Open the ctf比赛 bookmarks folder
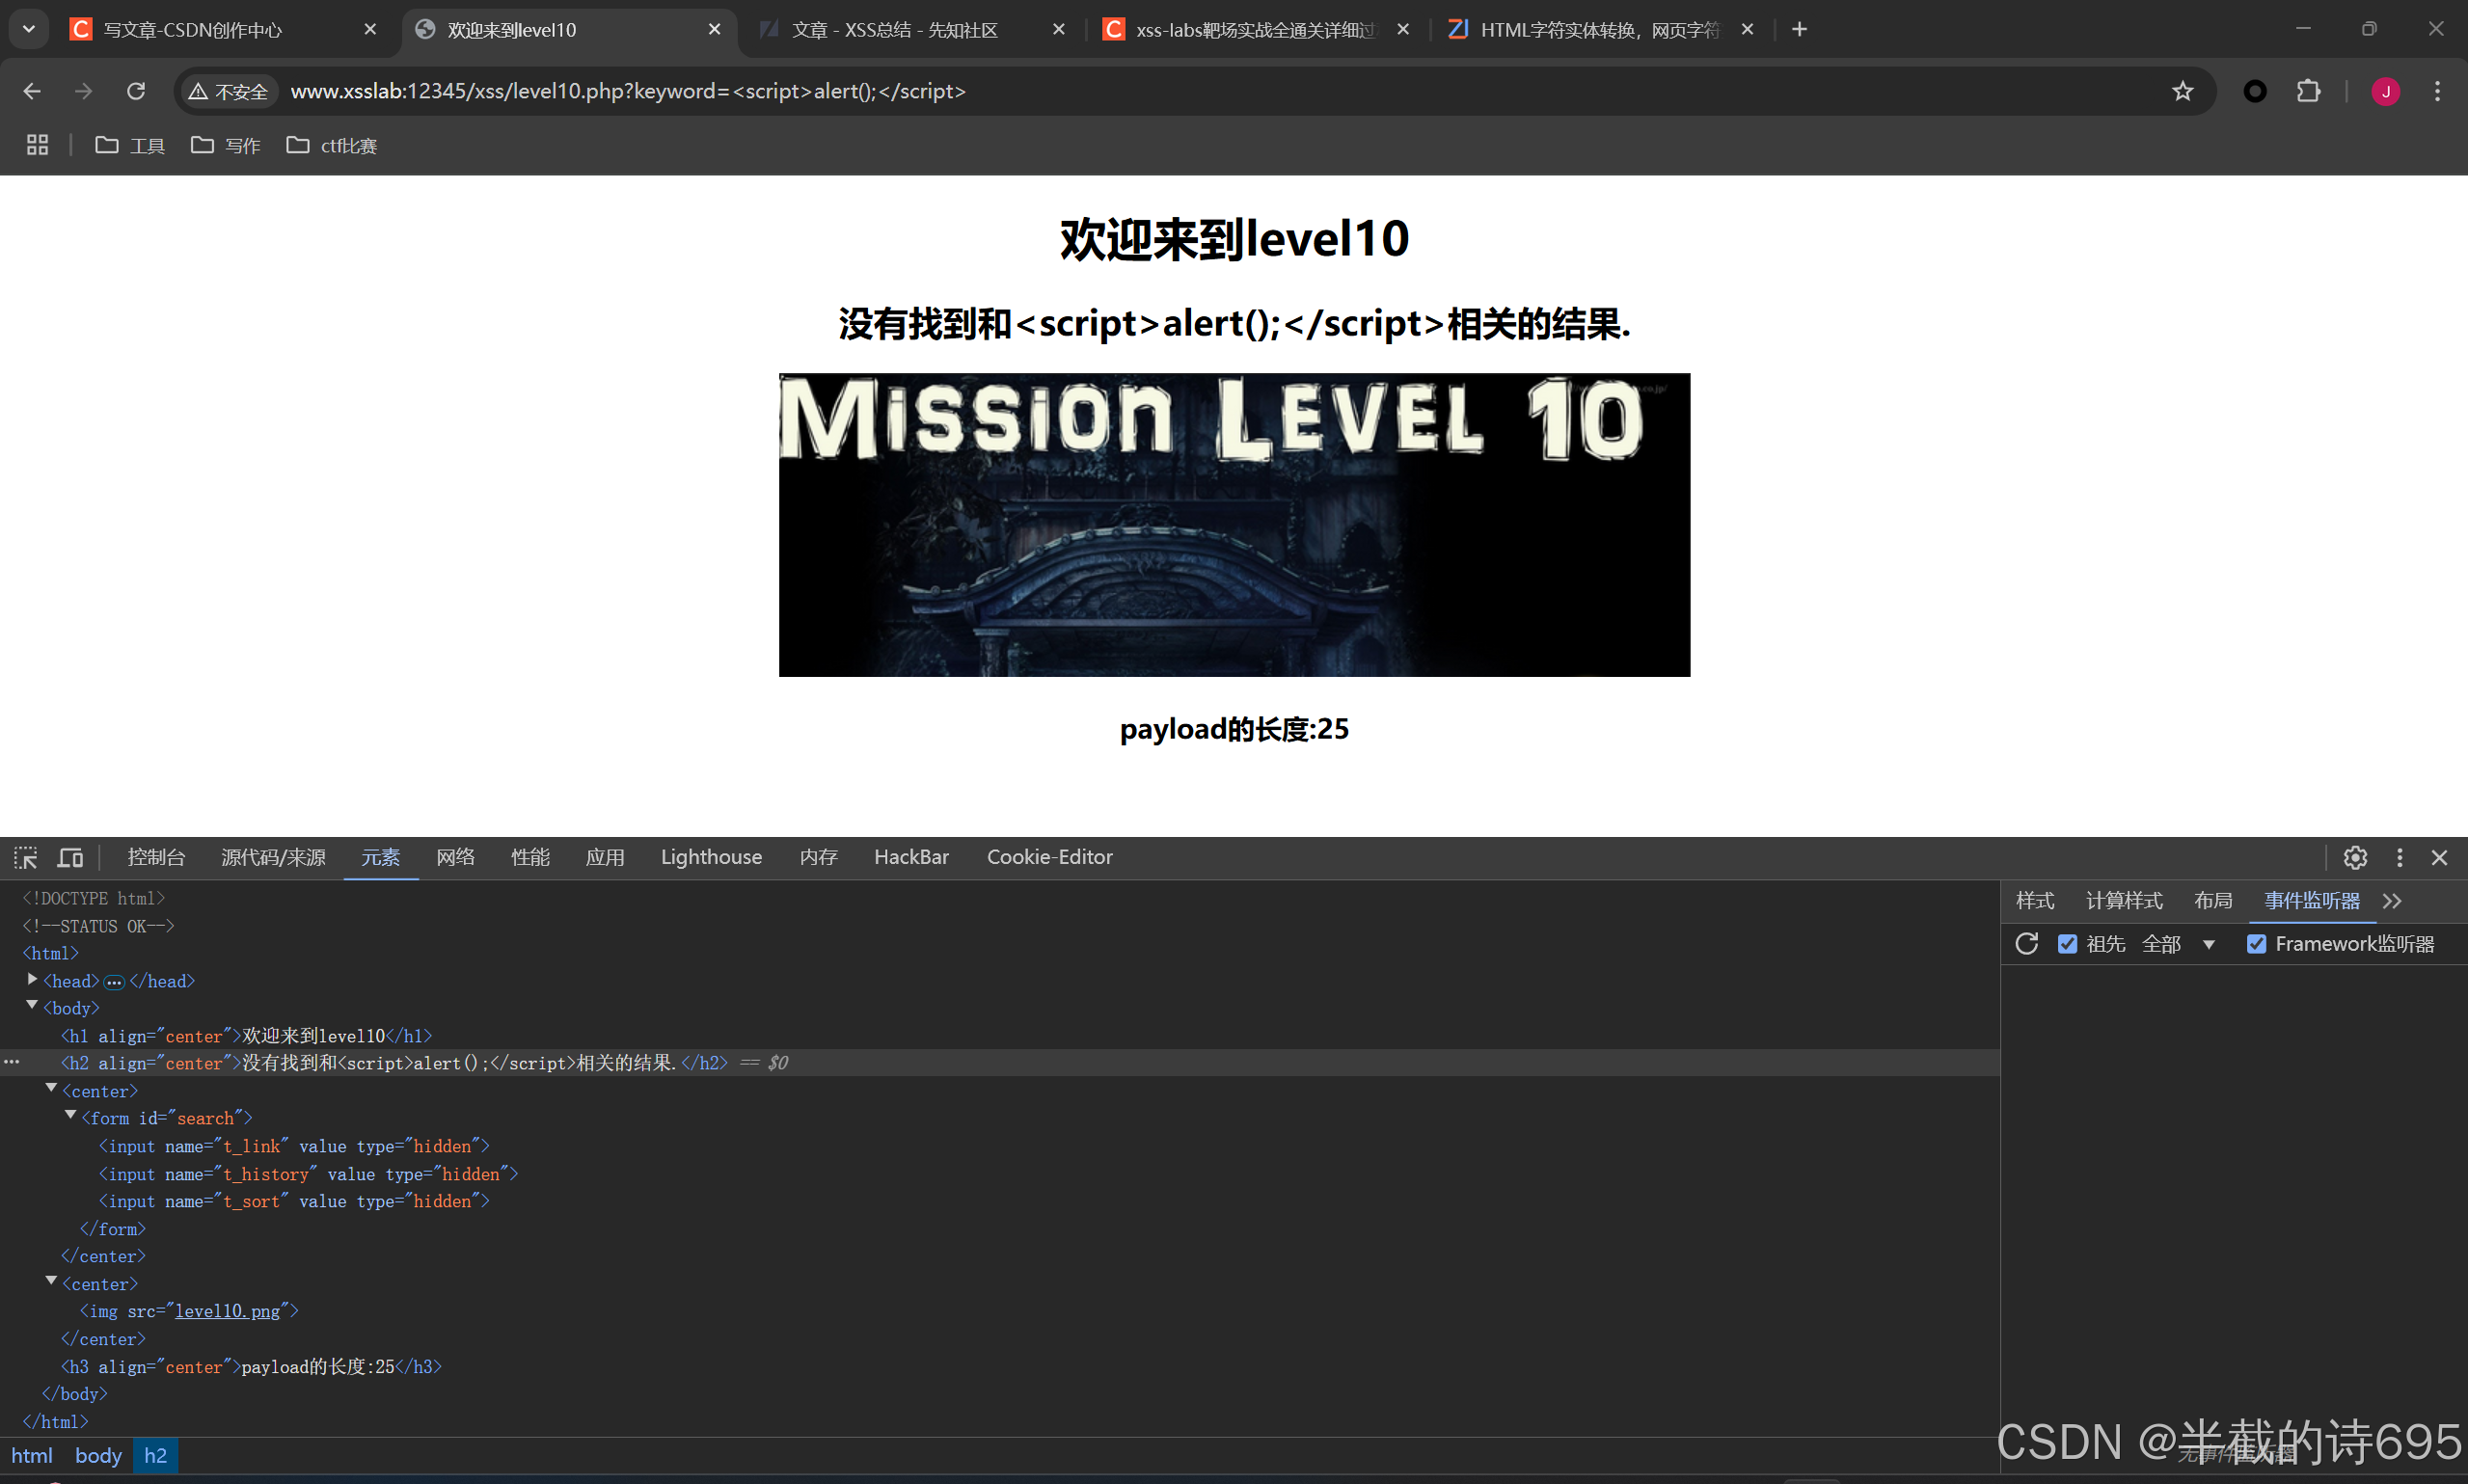Screen dimensions: 2468x1484 pos(332,145)
